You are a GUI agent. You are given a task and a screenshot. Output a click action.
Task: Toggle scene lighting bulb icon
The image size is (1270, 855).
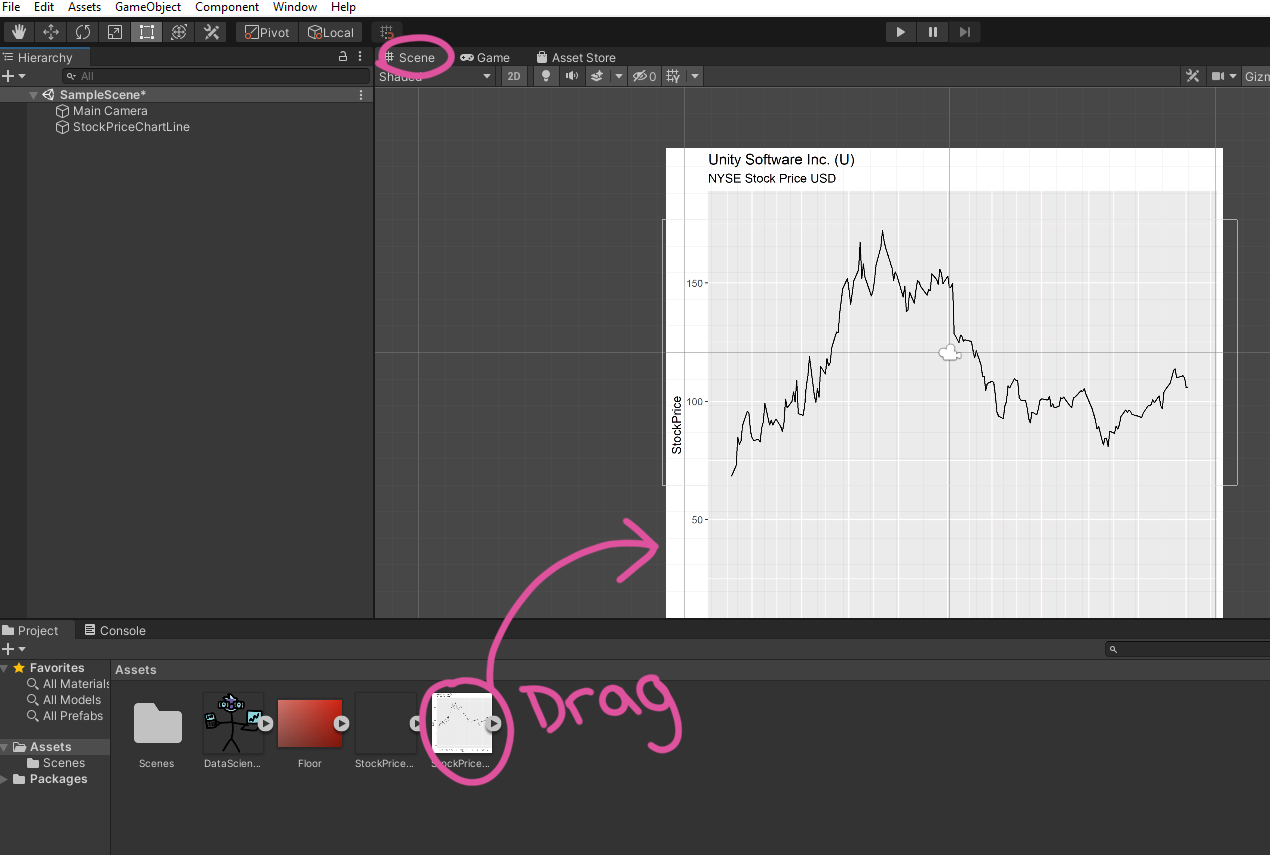coord(545,76)
